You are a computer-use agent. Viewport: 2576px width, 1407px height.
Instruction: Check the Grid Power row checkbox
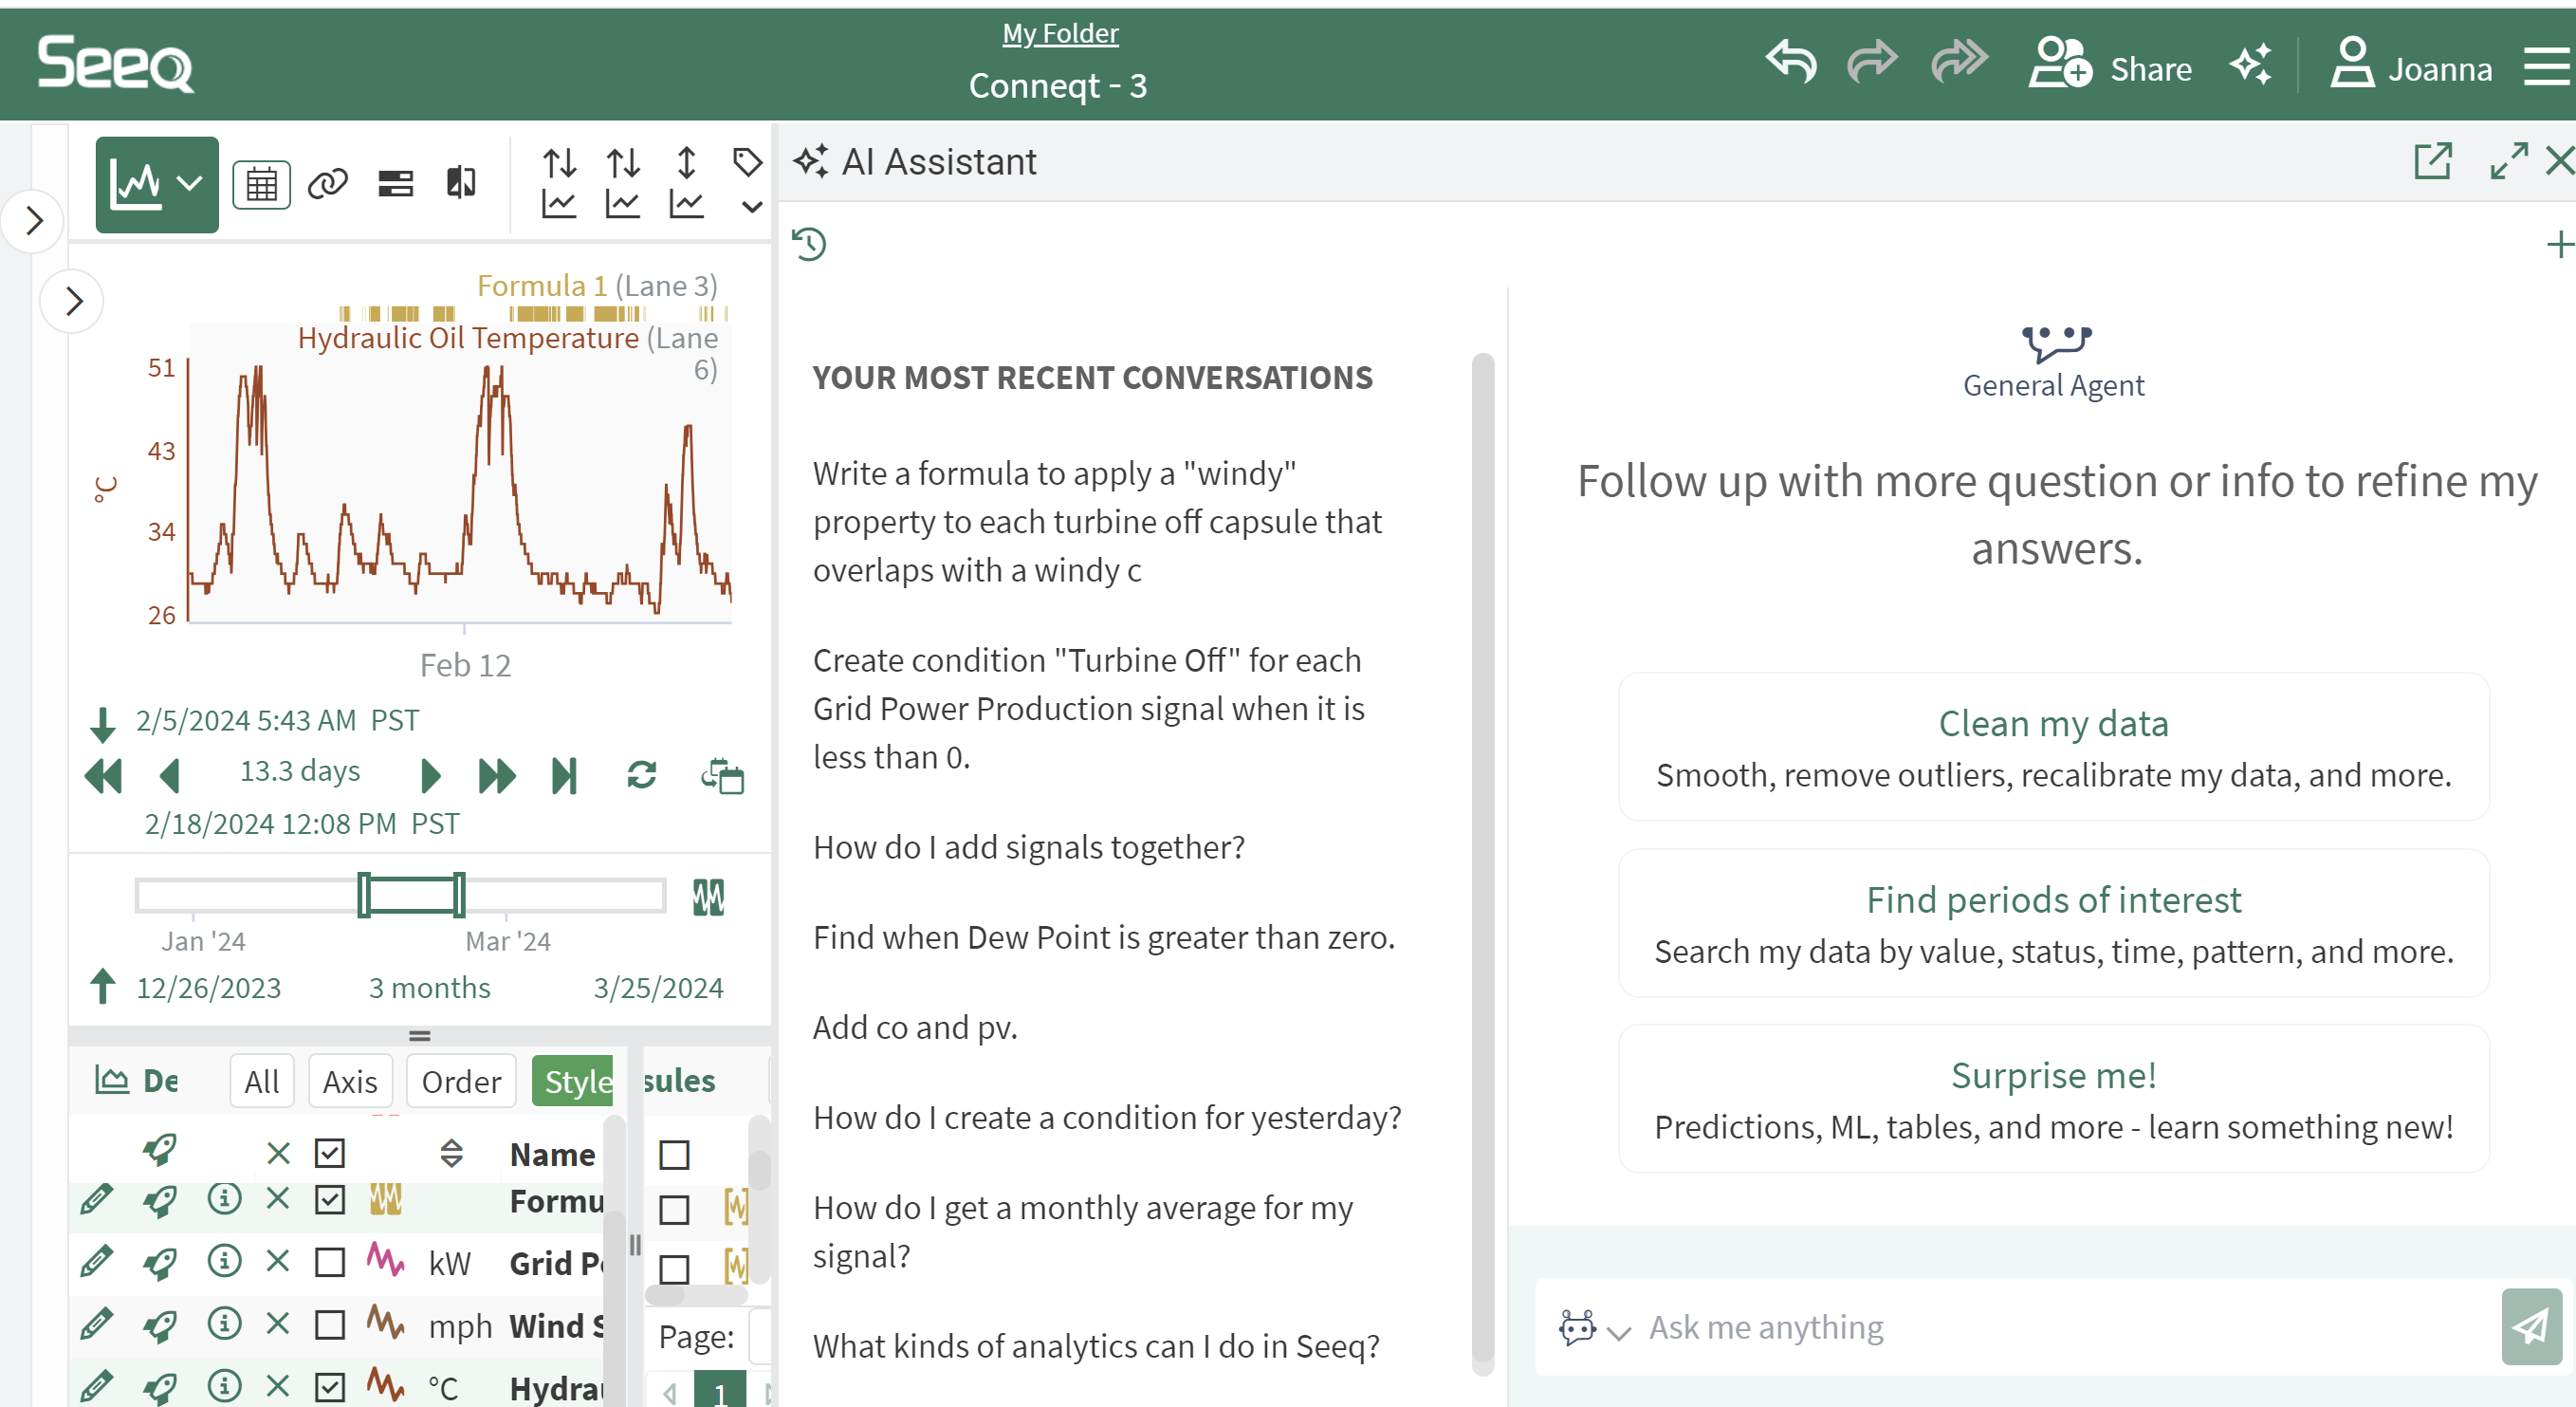(x=329, y=1262)
